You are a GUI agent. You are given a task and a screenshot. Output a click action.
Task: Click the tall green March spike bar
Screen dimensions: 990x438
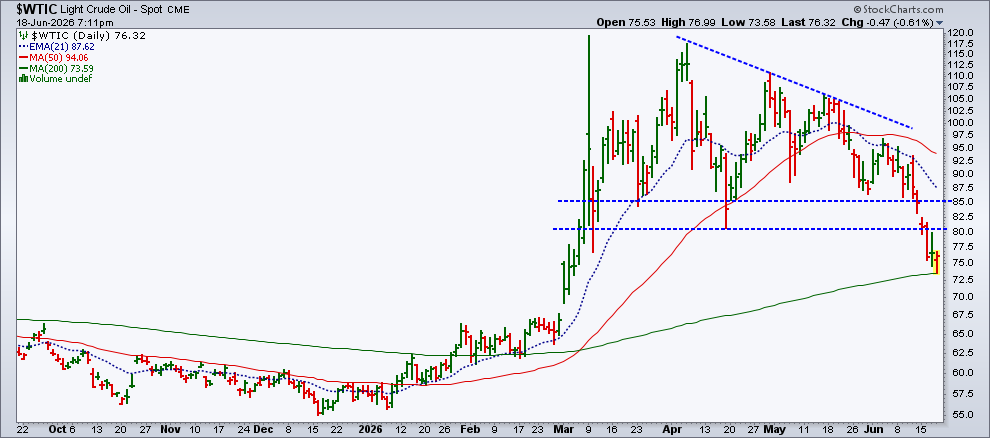588,133
